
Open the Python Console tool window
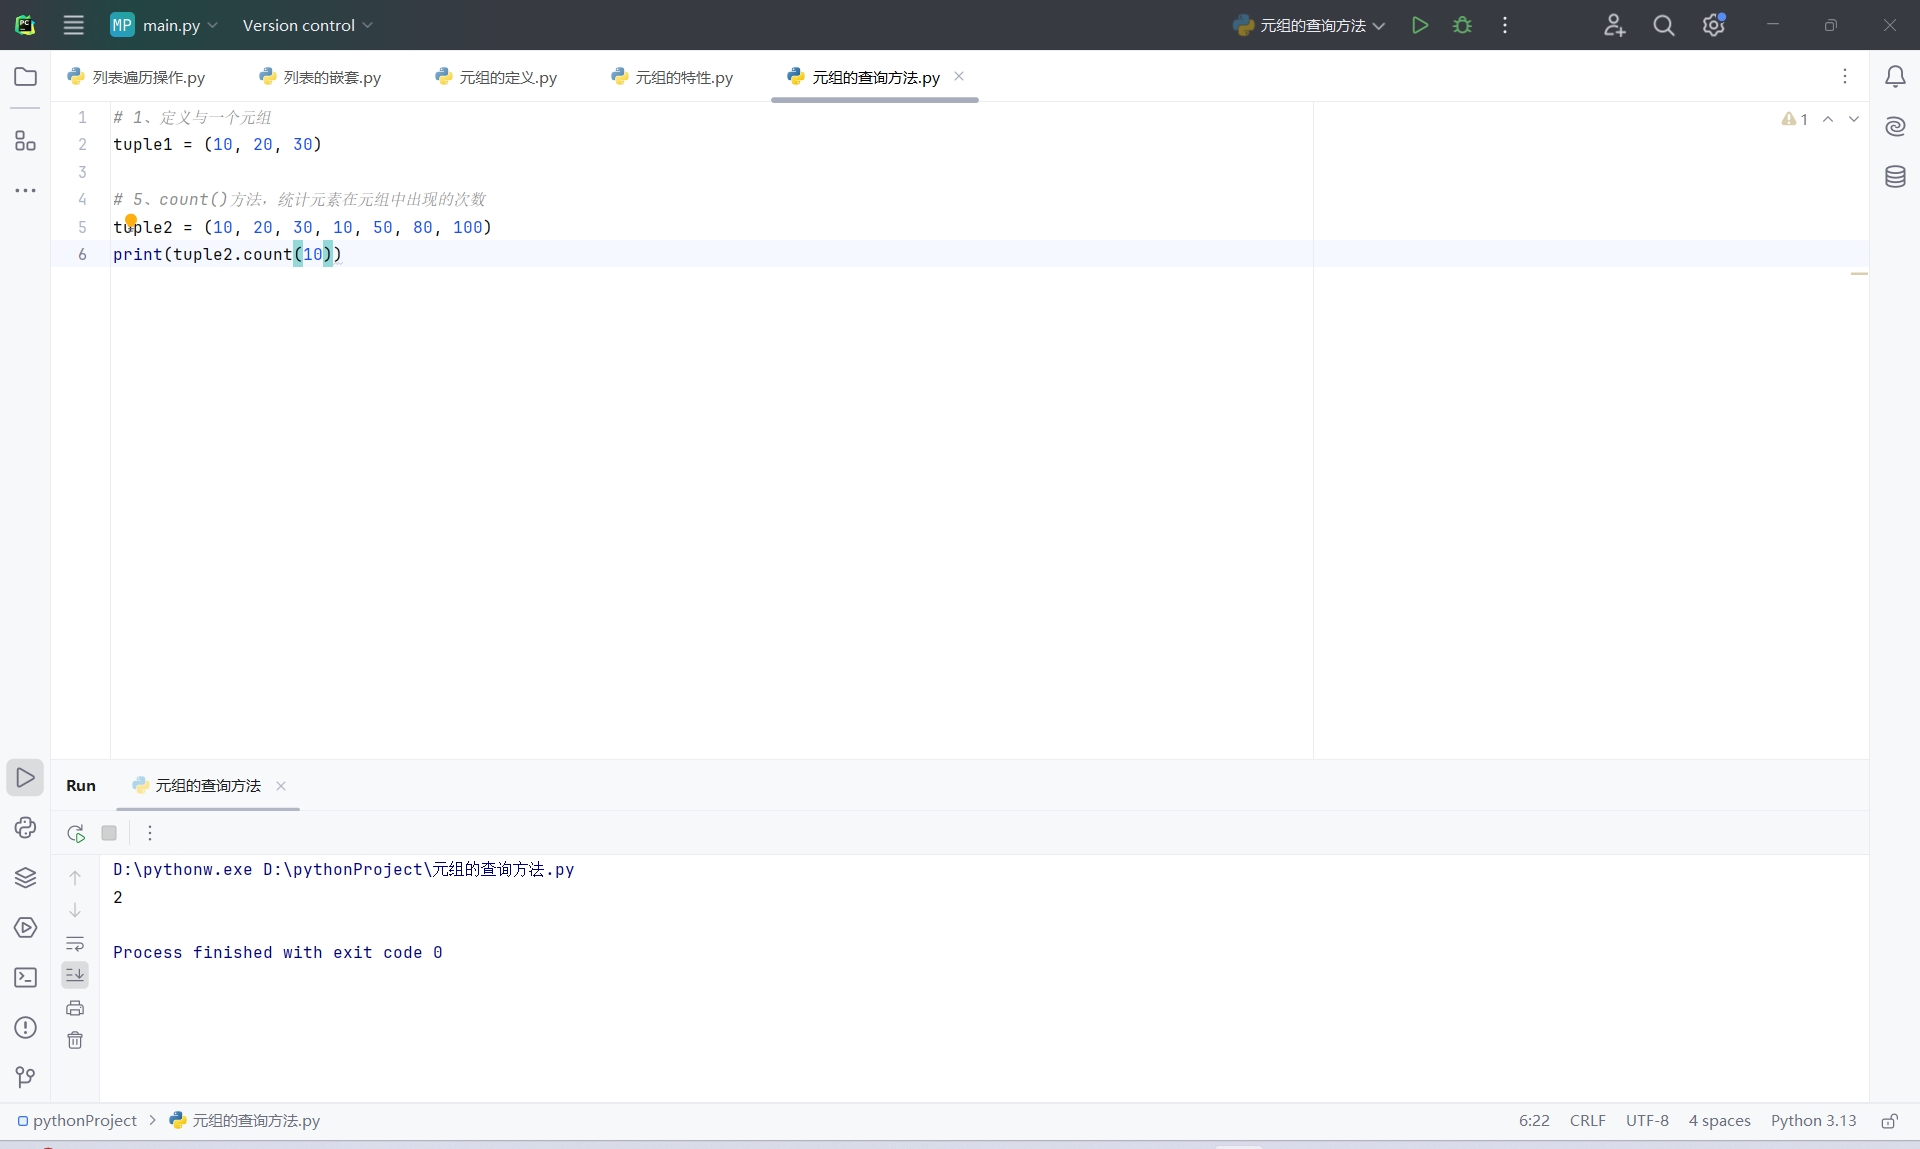[x=25, y=828]
